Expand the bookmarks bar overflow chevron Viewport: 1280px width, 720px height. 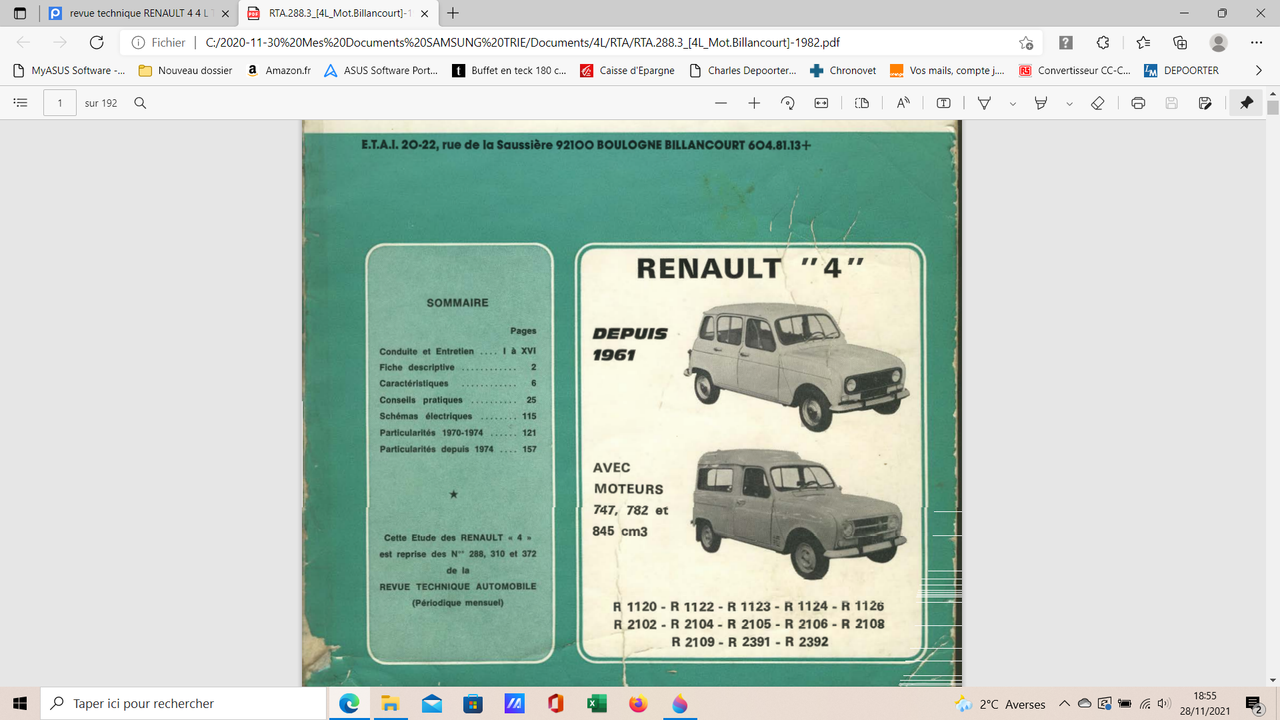(1258, 71)
